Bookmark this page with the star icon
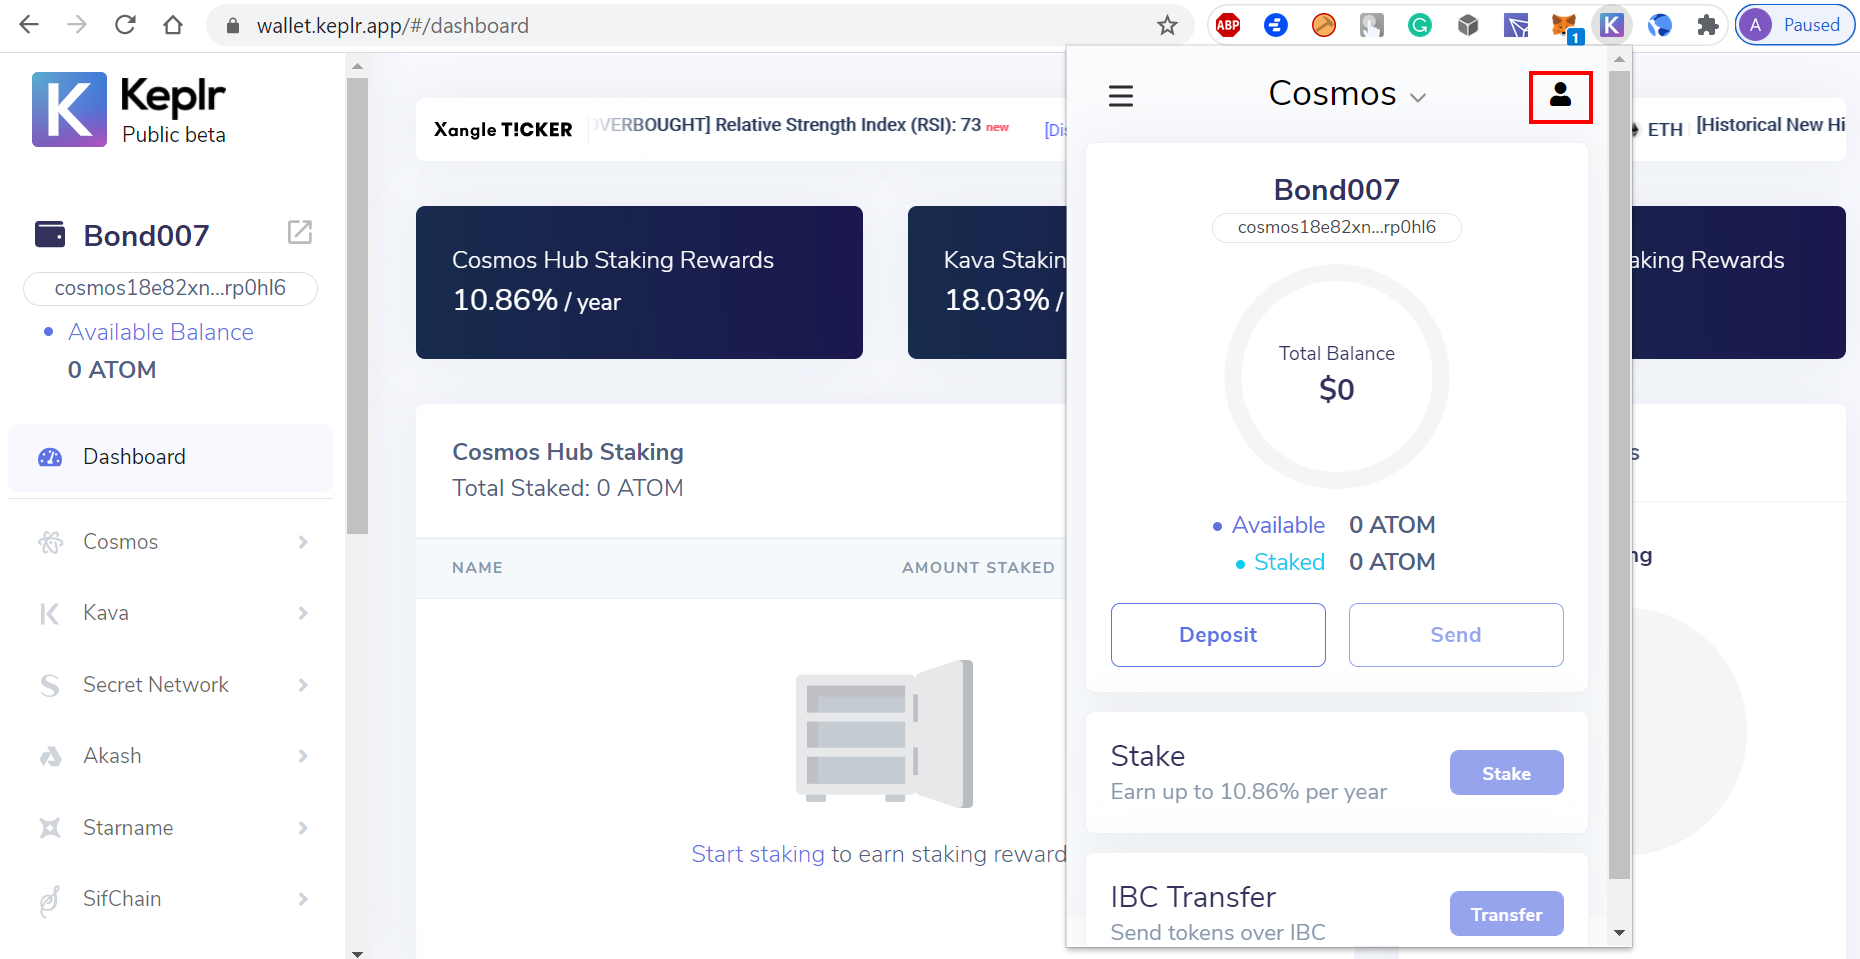1860x959 pixels. point(1167,25)
